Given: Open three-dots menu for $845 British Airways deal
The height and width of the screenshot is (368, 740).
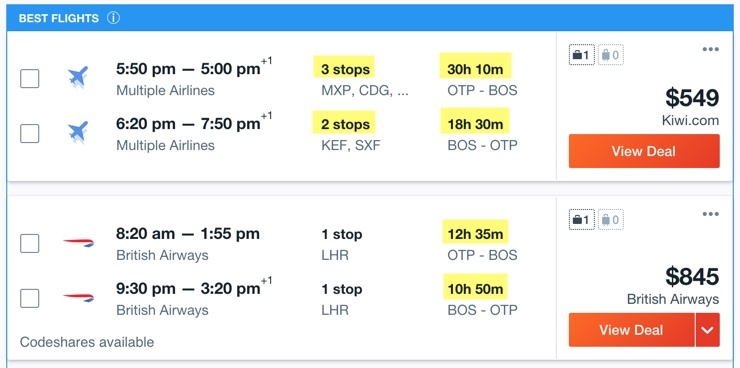Looking at the screenshot, I should pyautogui.click(x=710, y=215).
